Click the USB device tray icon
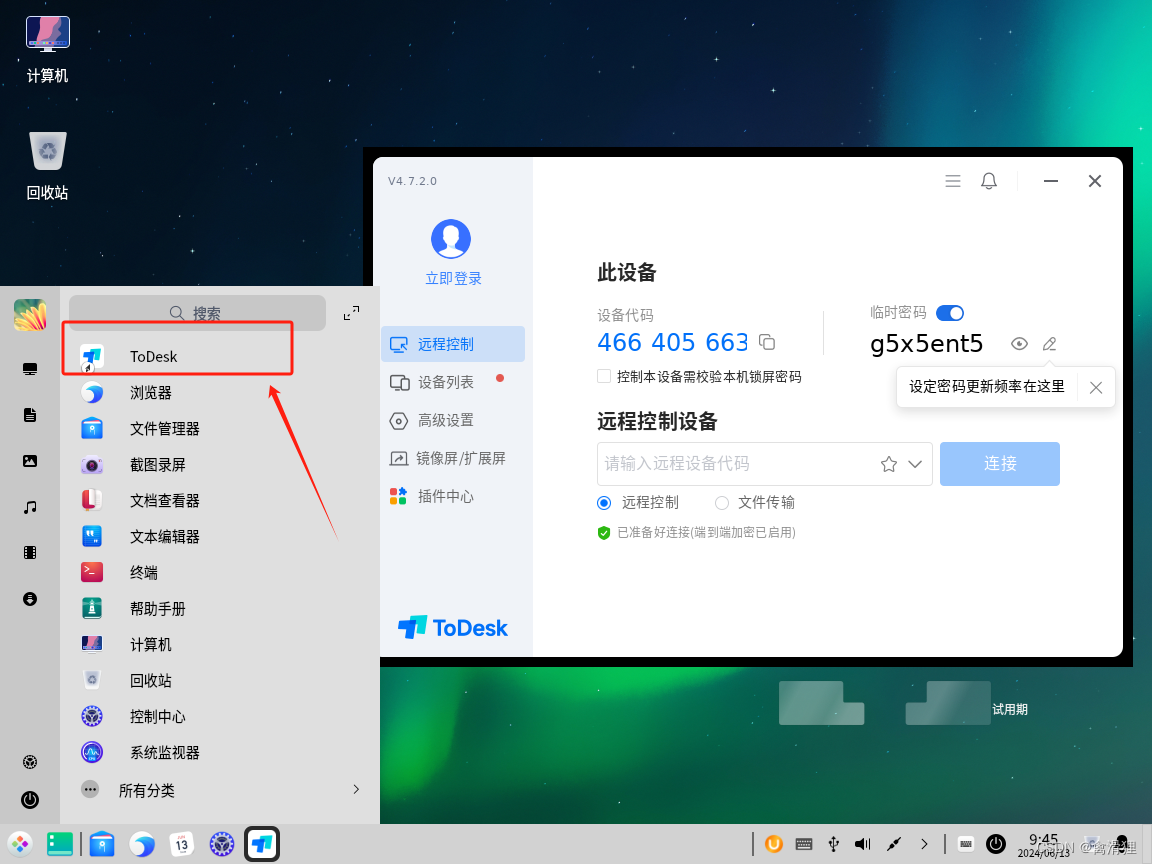 tap(833, 844)
